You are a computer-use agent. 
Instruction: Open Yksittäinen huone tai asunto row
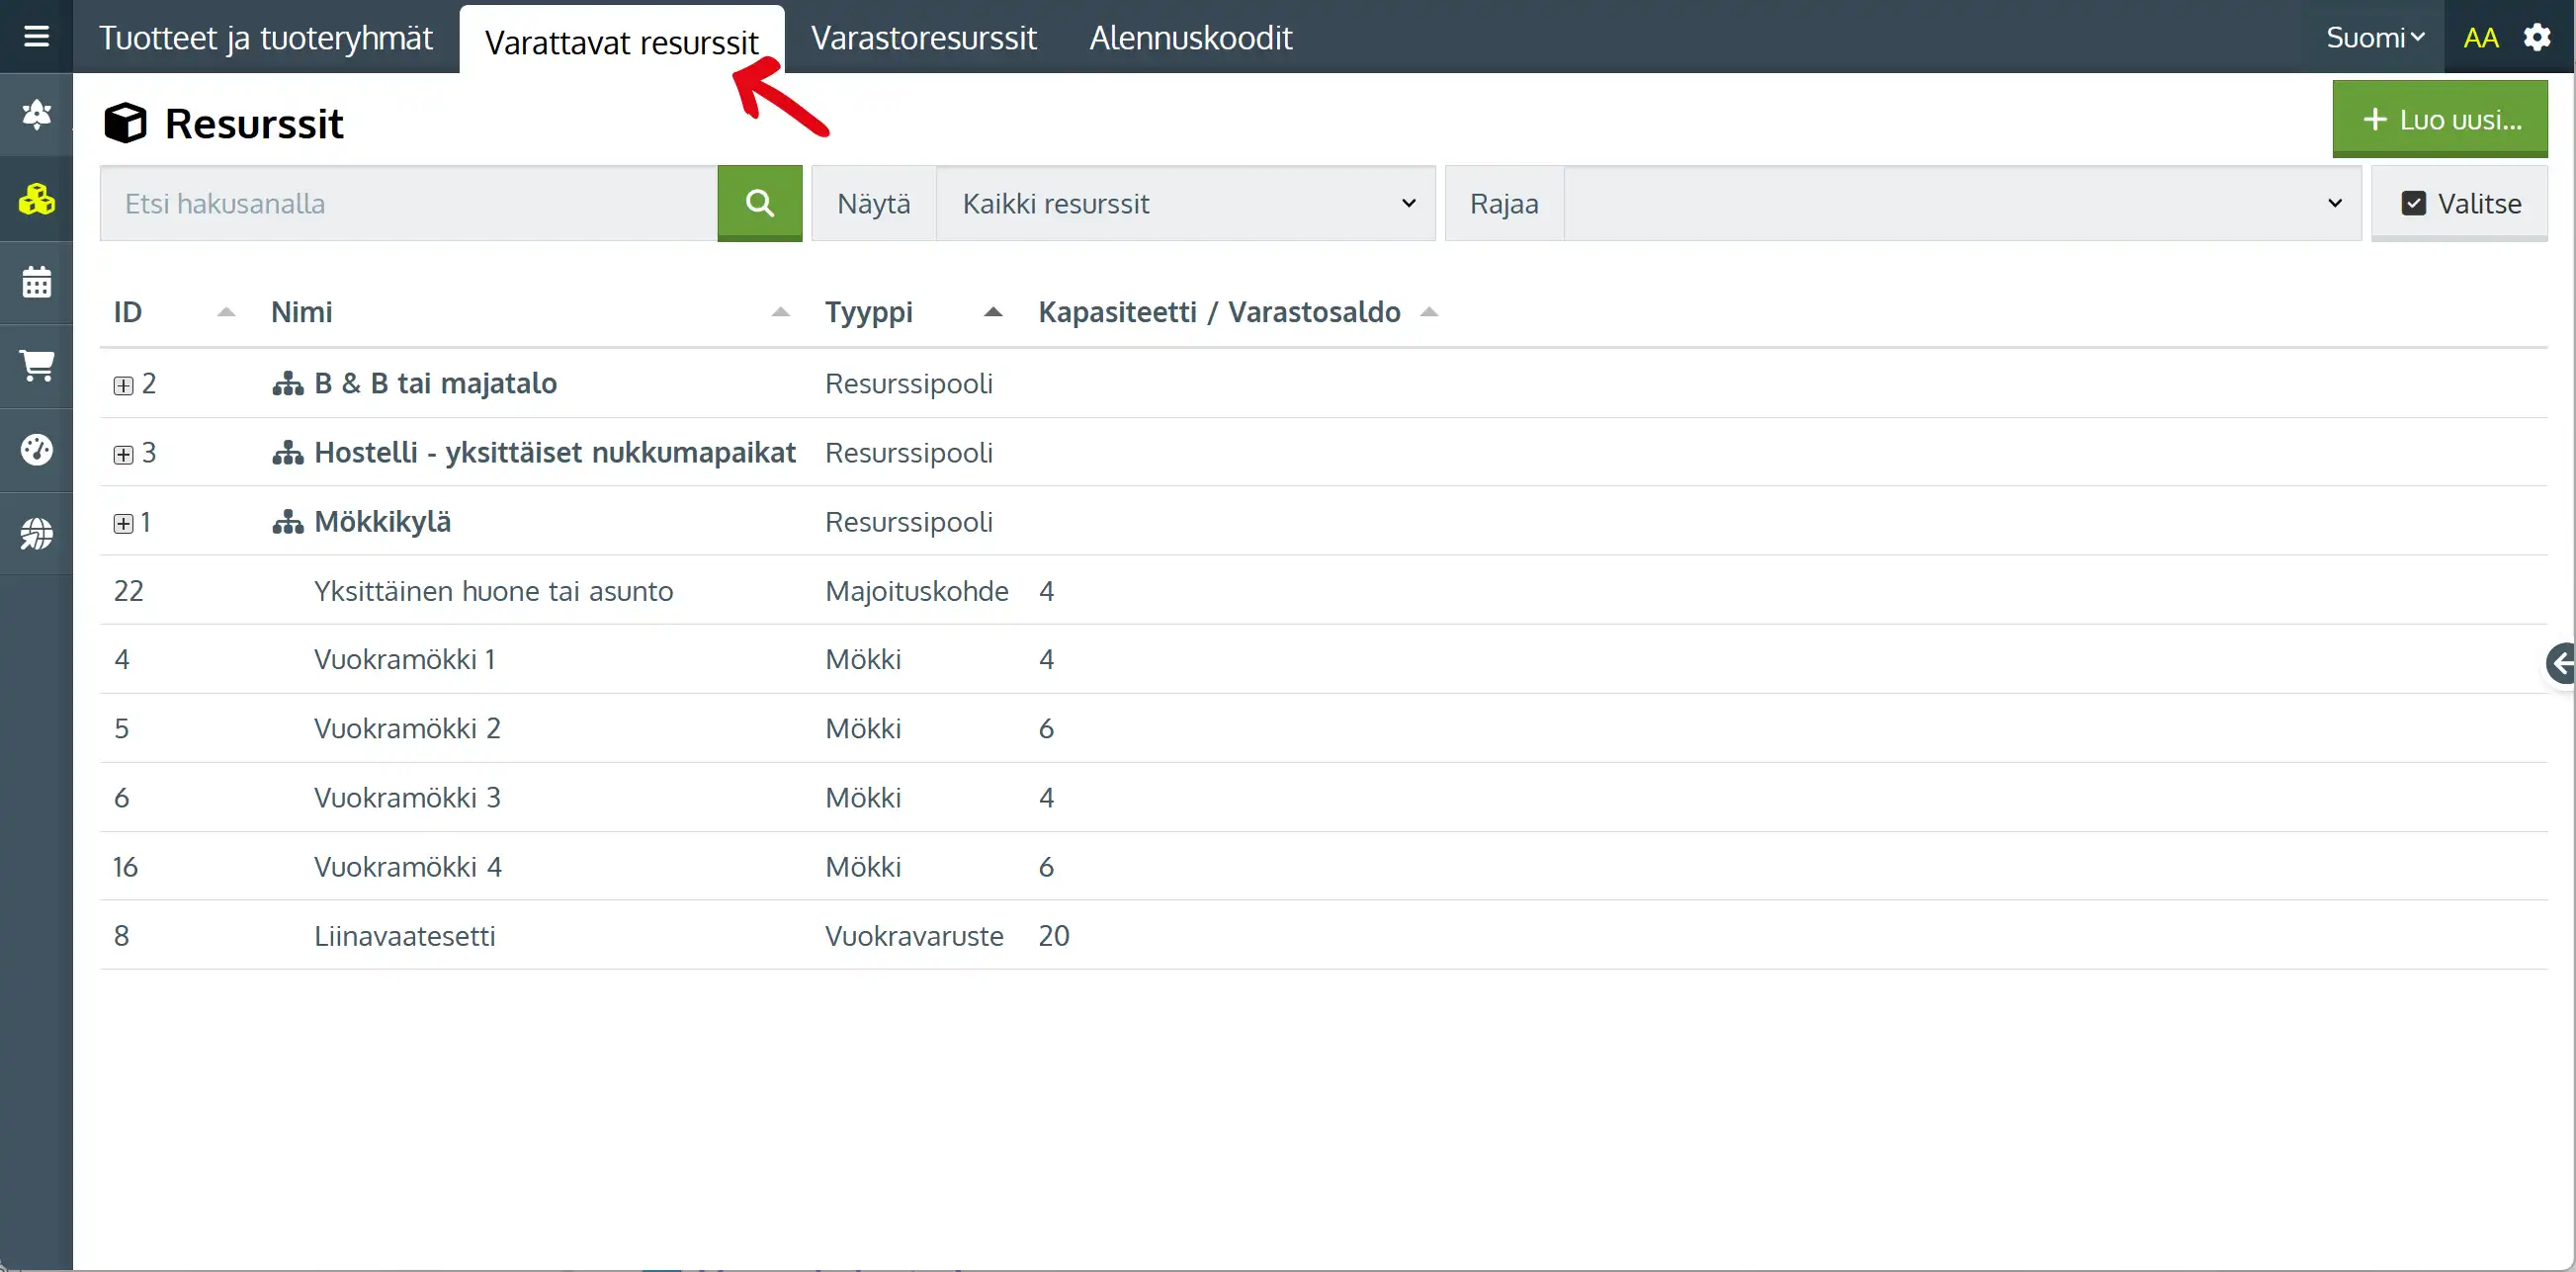pos(1323,591)
